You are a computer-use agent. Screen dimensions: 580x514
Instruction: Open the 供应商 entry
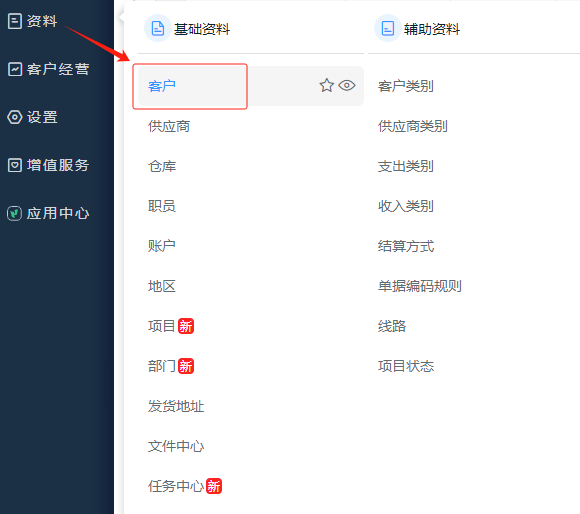169,126
